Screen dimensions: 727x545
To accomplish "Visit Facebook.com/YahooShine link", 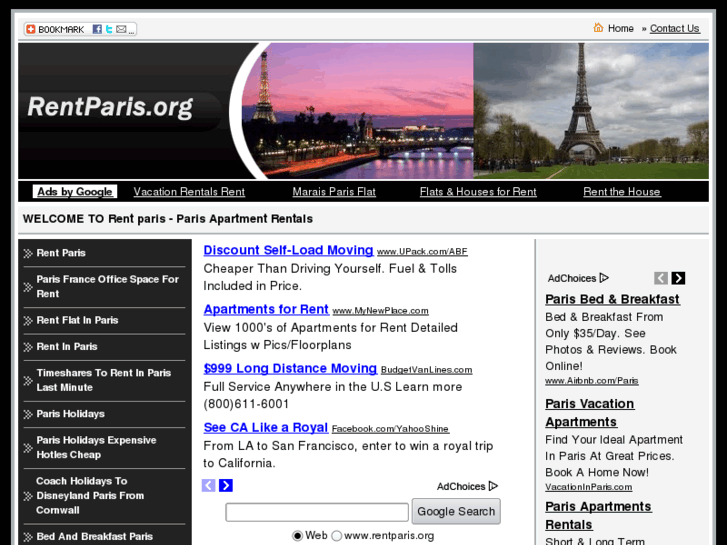I will click(390, 429).
